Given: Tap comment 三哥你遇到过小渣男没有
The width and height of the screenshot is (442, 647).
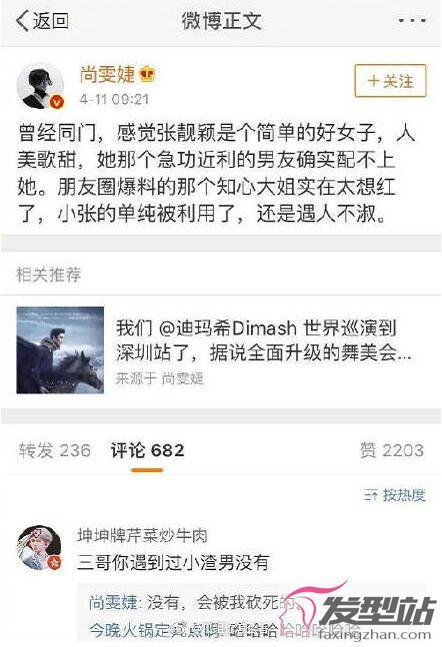Looking at the screenshot, I should (x=173, y=562).
